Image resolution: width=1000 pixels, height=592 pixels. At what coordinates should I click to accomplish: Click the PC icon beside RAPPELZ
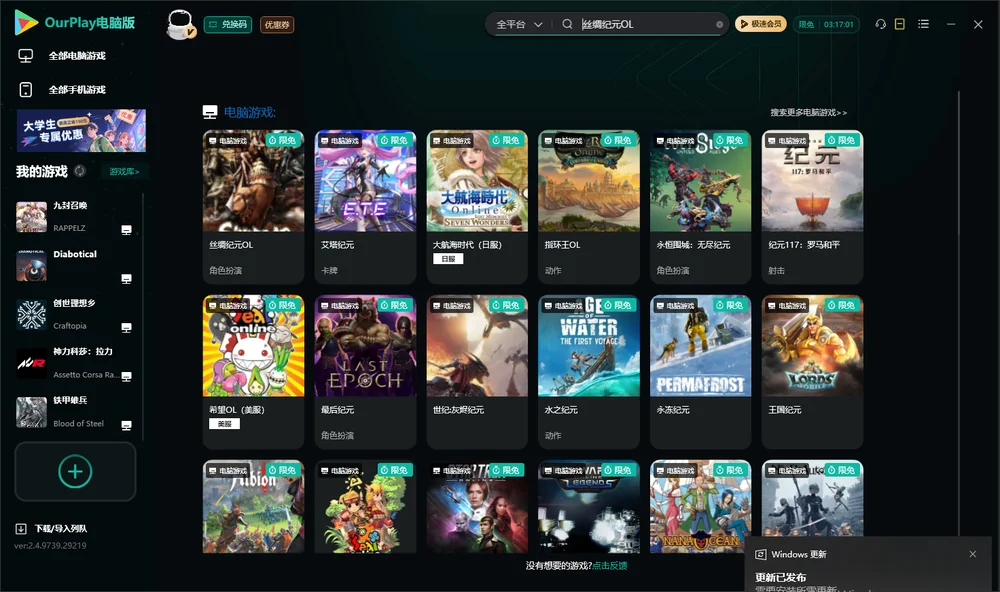126,230
